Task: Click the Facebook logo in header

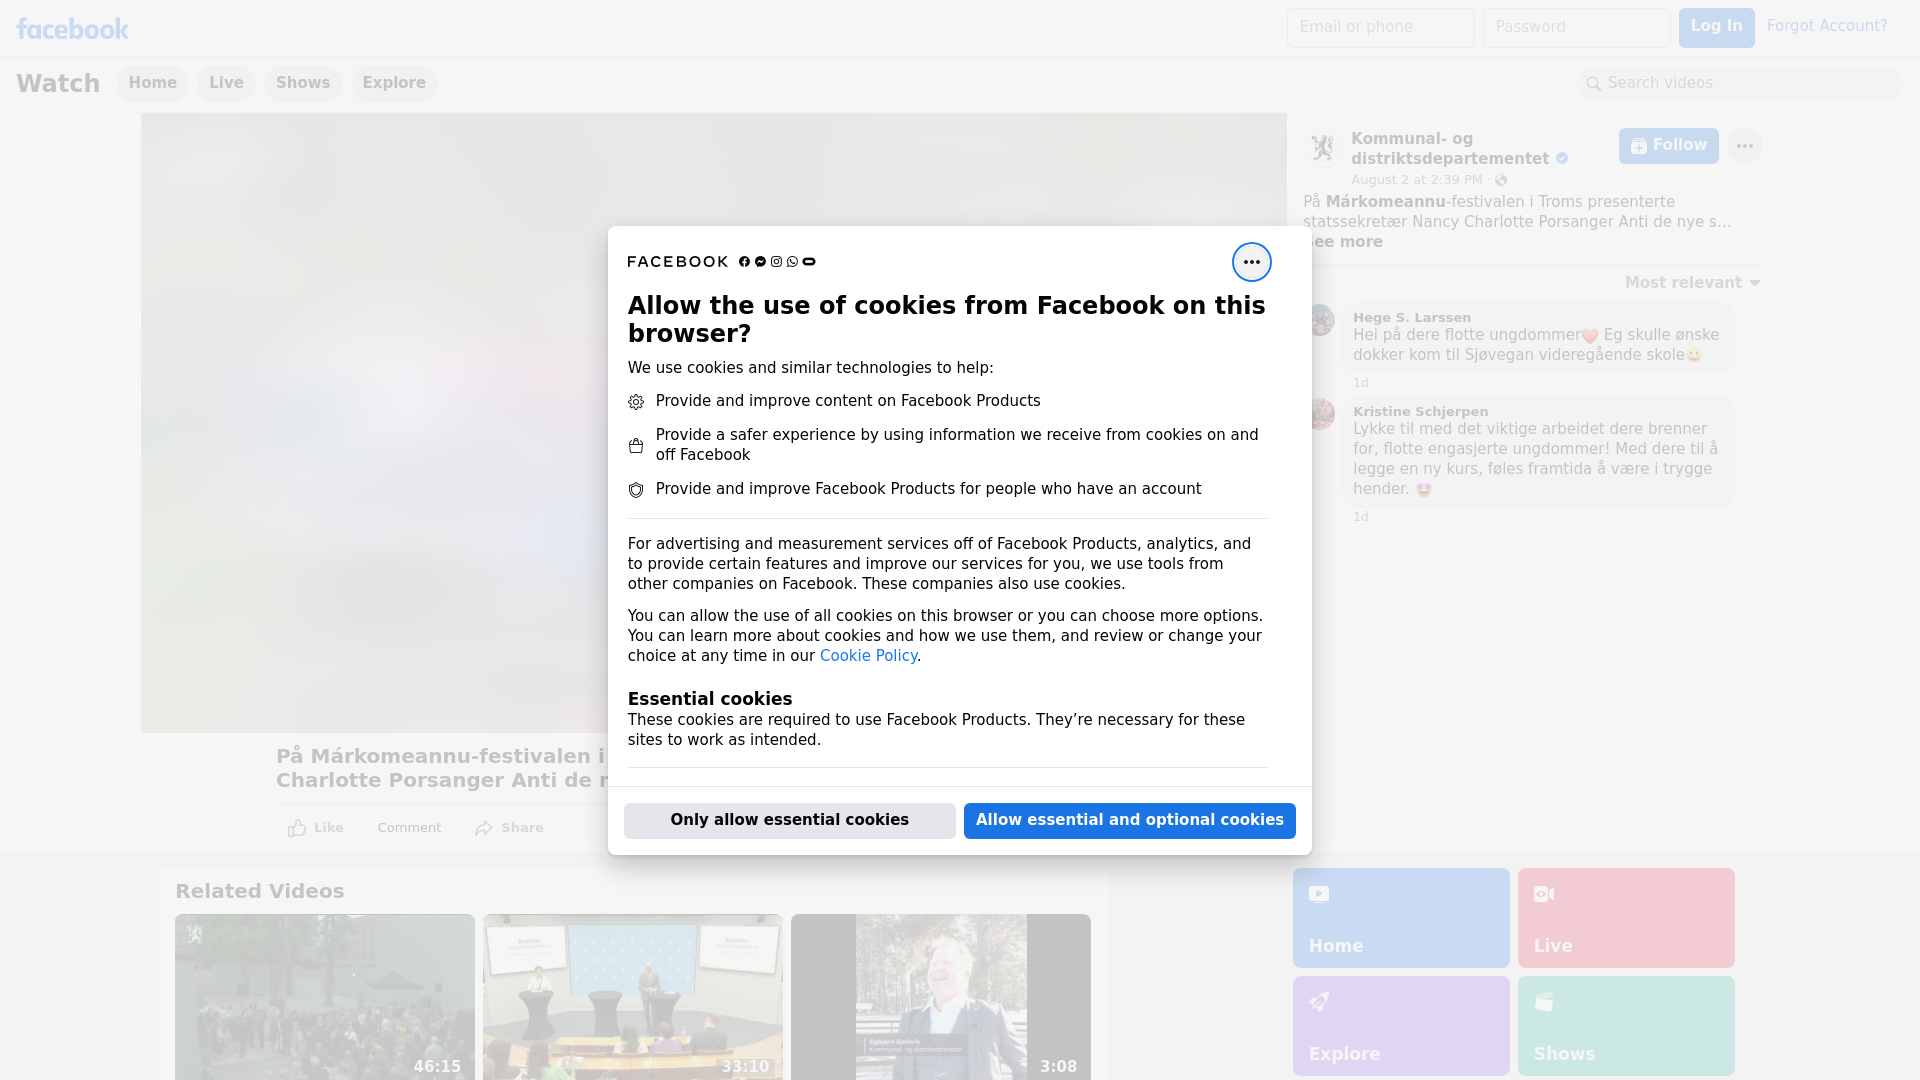Action: coord(72,29)
